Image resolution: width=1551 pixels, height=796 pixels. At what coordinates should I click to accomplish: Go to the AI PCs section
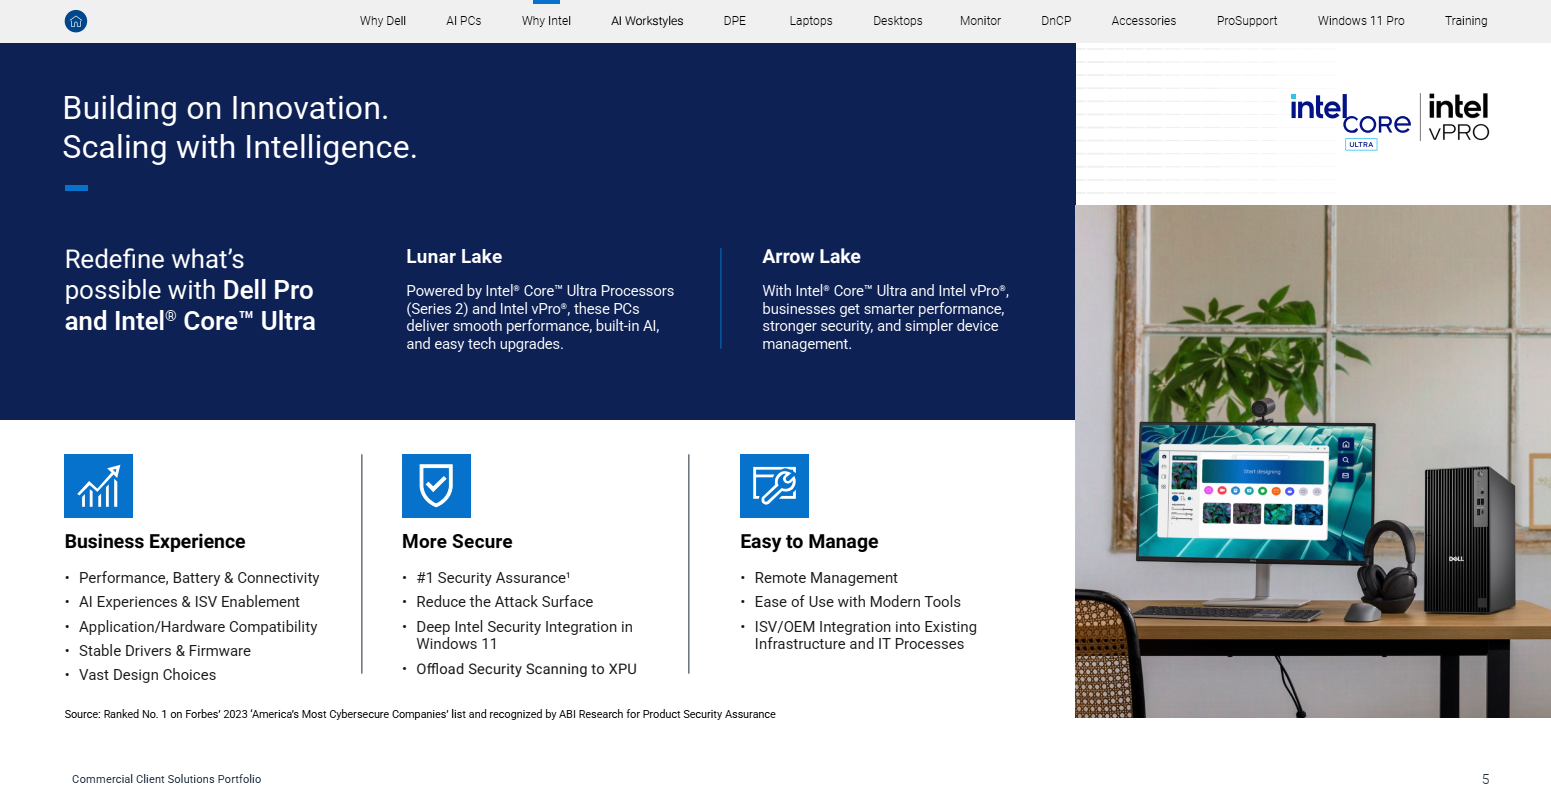point(463,21)
